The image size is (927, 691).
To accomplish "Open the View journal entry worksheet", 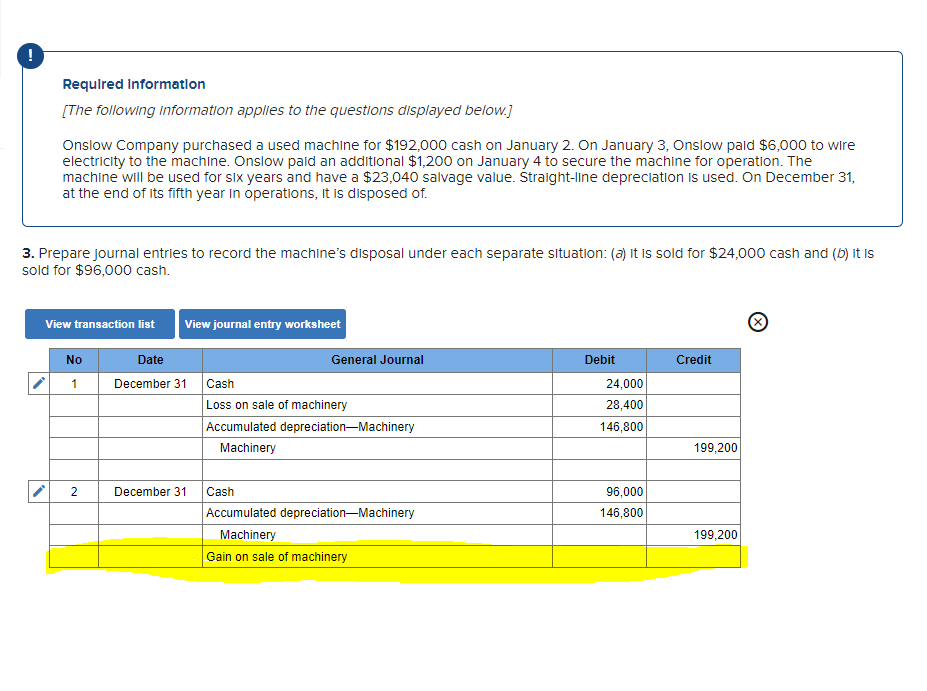I will tap(262, 323).
